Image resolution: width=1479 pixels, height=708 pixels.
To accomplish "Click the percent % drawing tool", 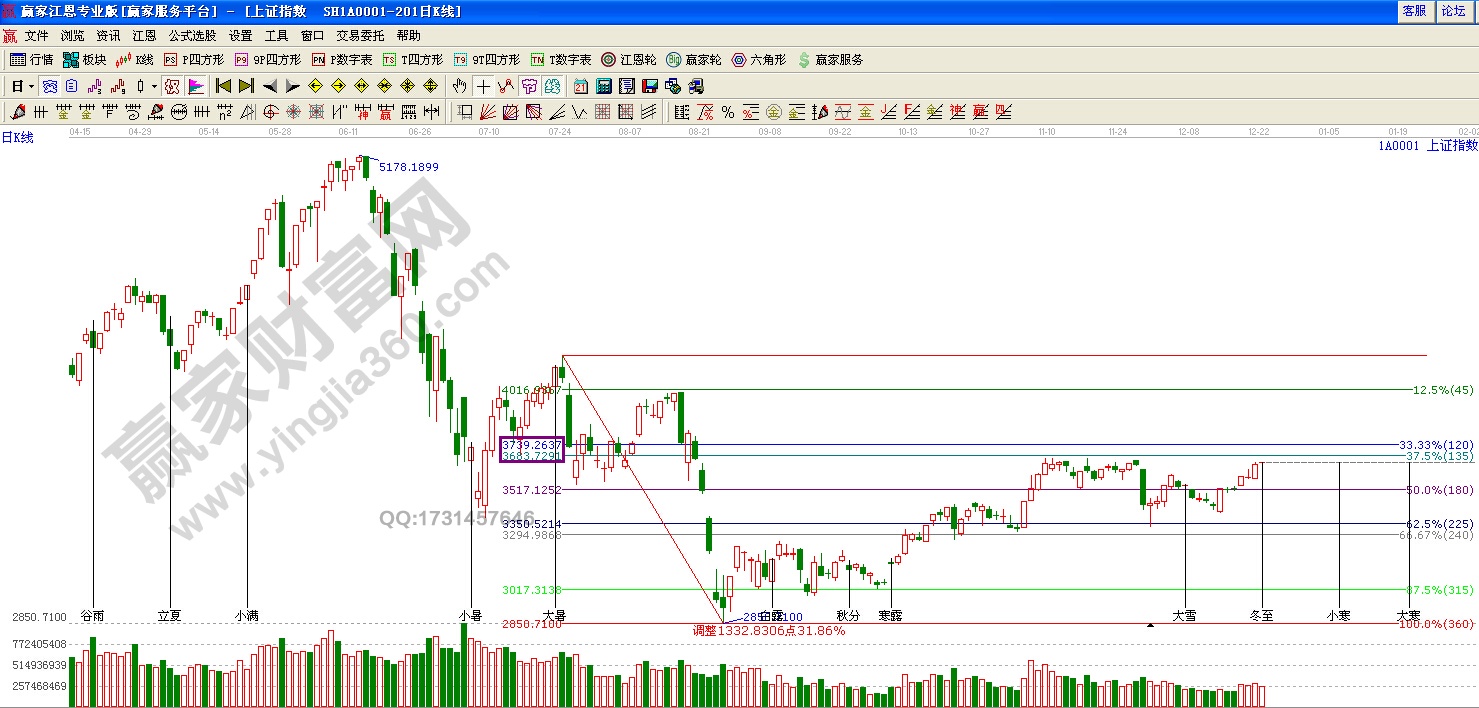I will 727,112.
